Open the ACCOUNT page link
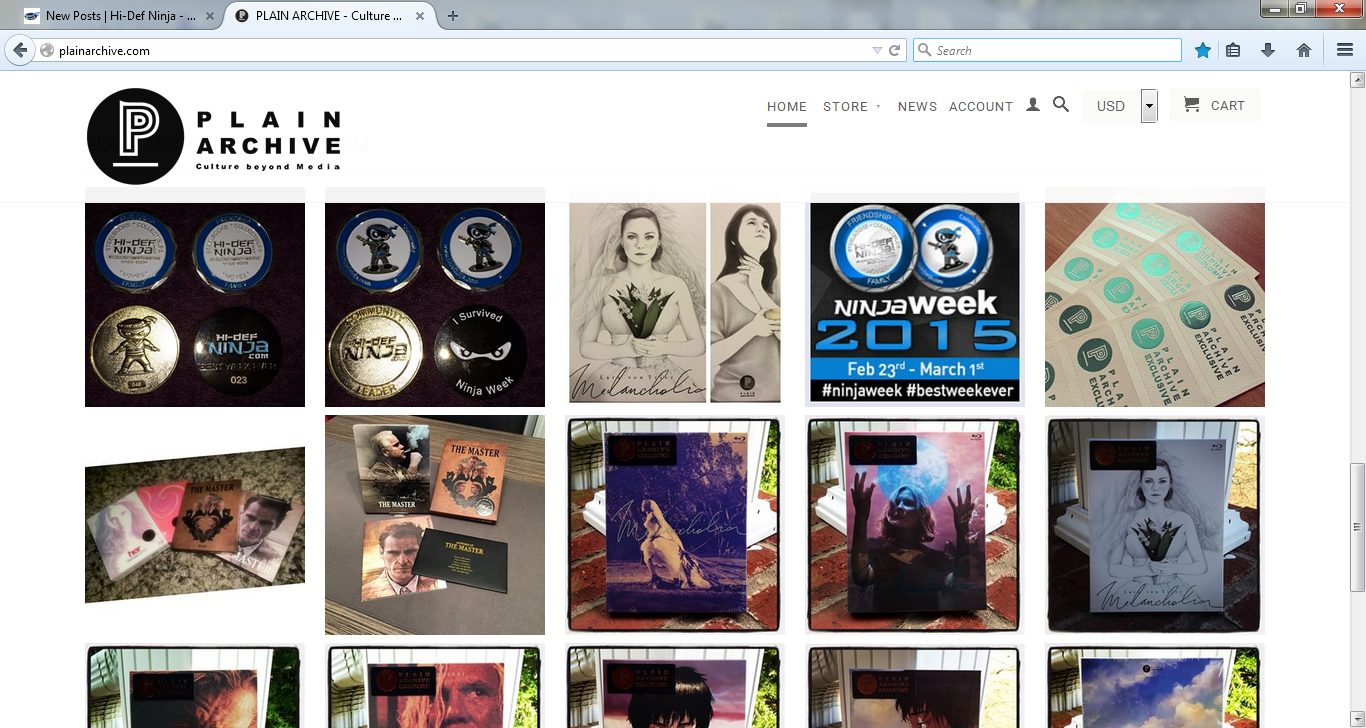 [981, 106]
